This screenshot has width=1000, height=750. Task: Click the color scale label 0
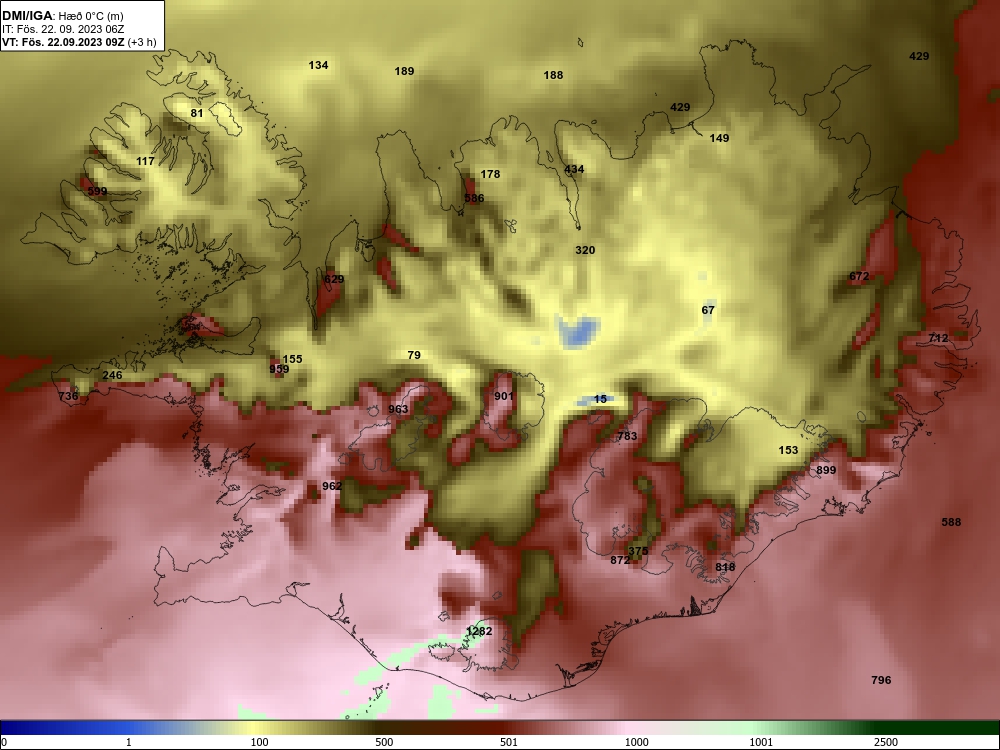(4, 742)
